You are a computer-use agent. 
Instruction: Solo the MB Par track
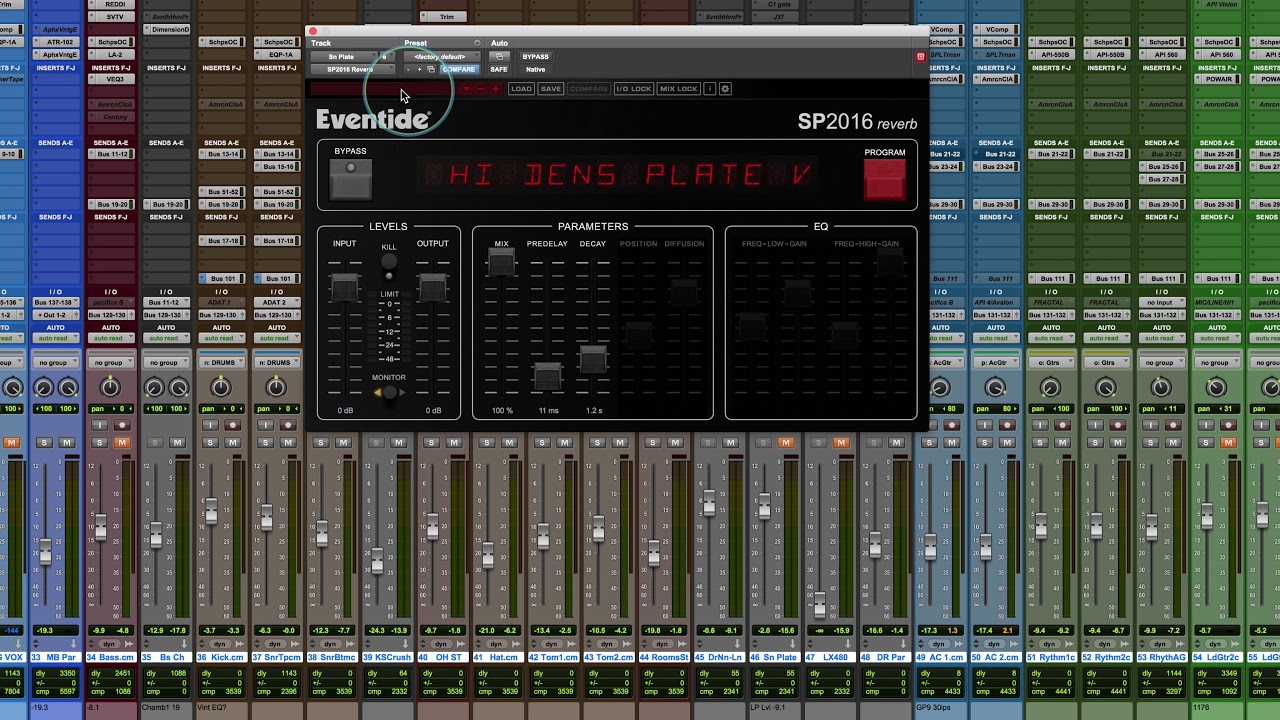(x=44, y=442)
